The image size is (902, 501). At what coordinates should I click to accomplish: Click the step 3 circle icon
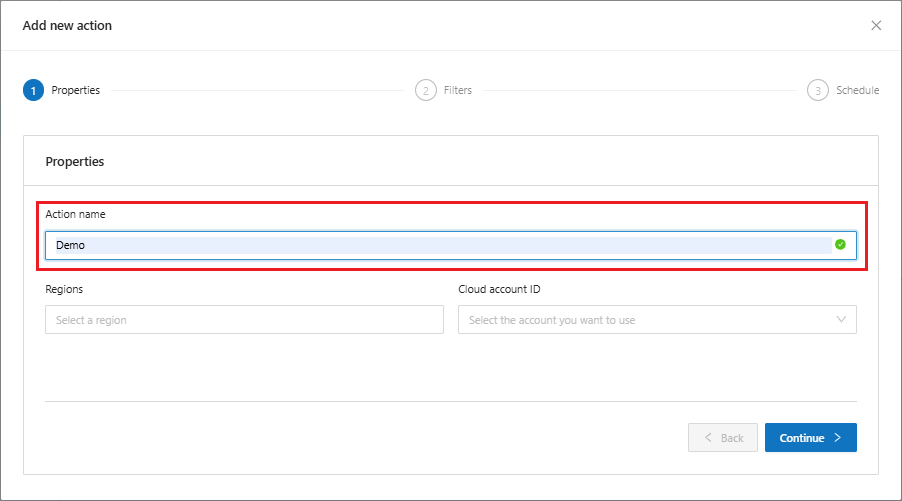pyautogui.click(x=817, y=90)
